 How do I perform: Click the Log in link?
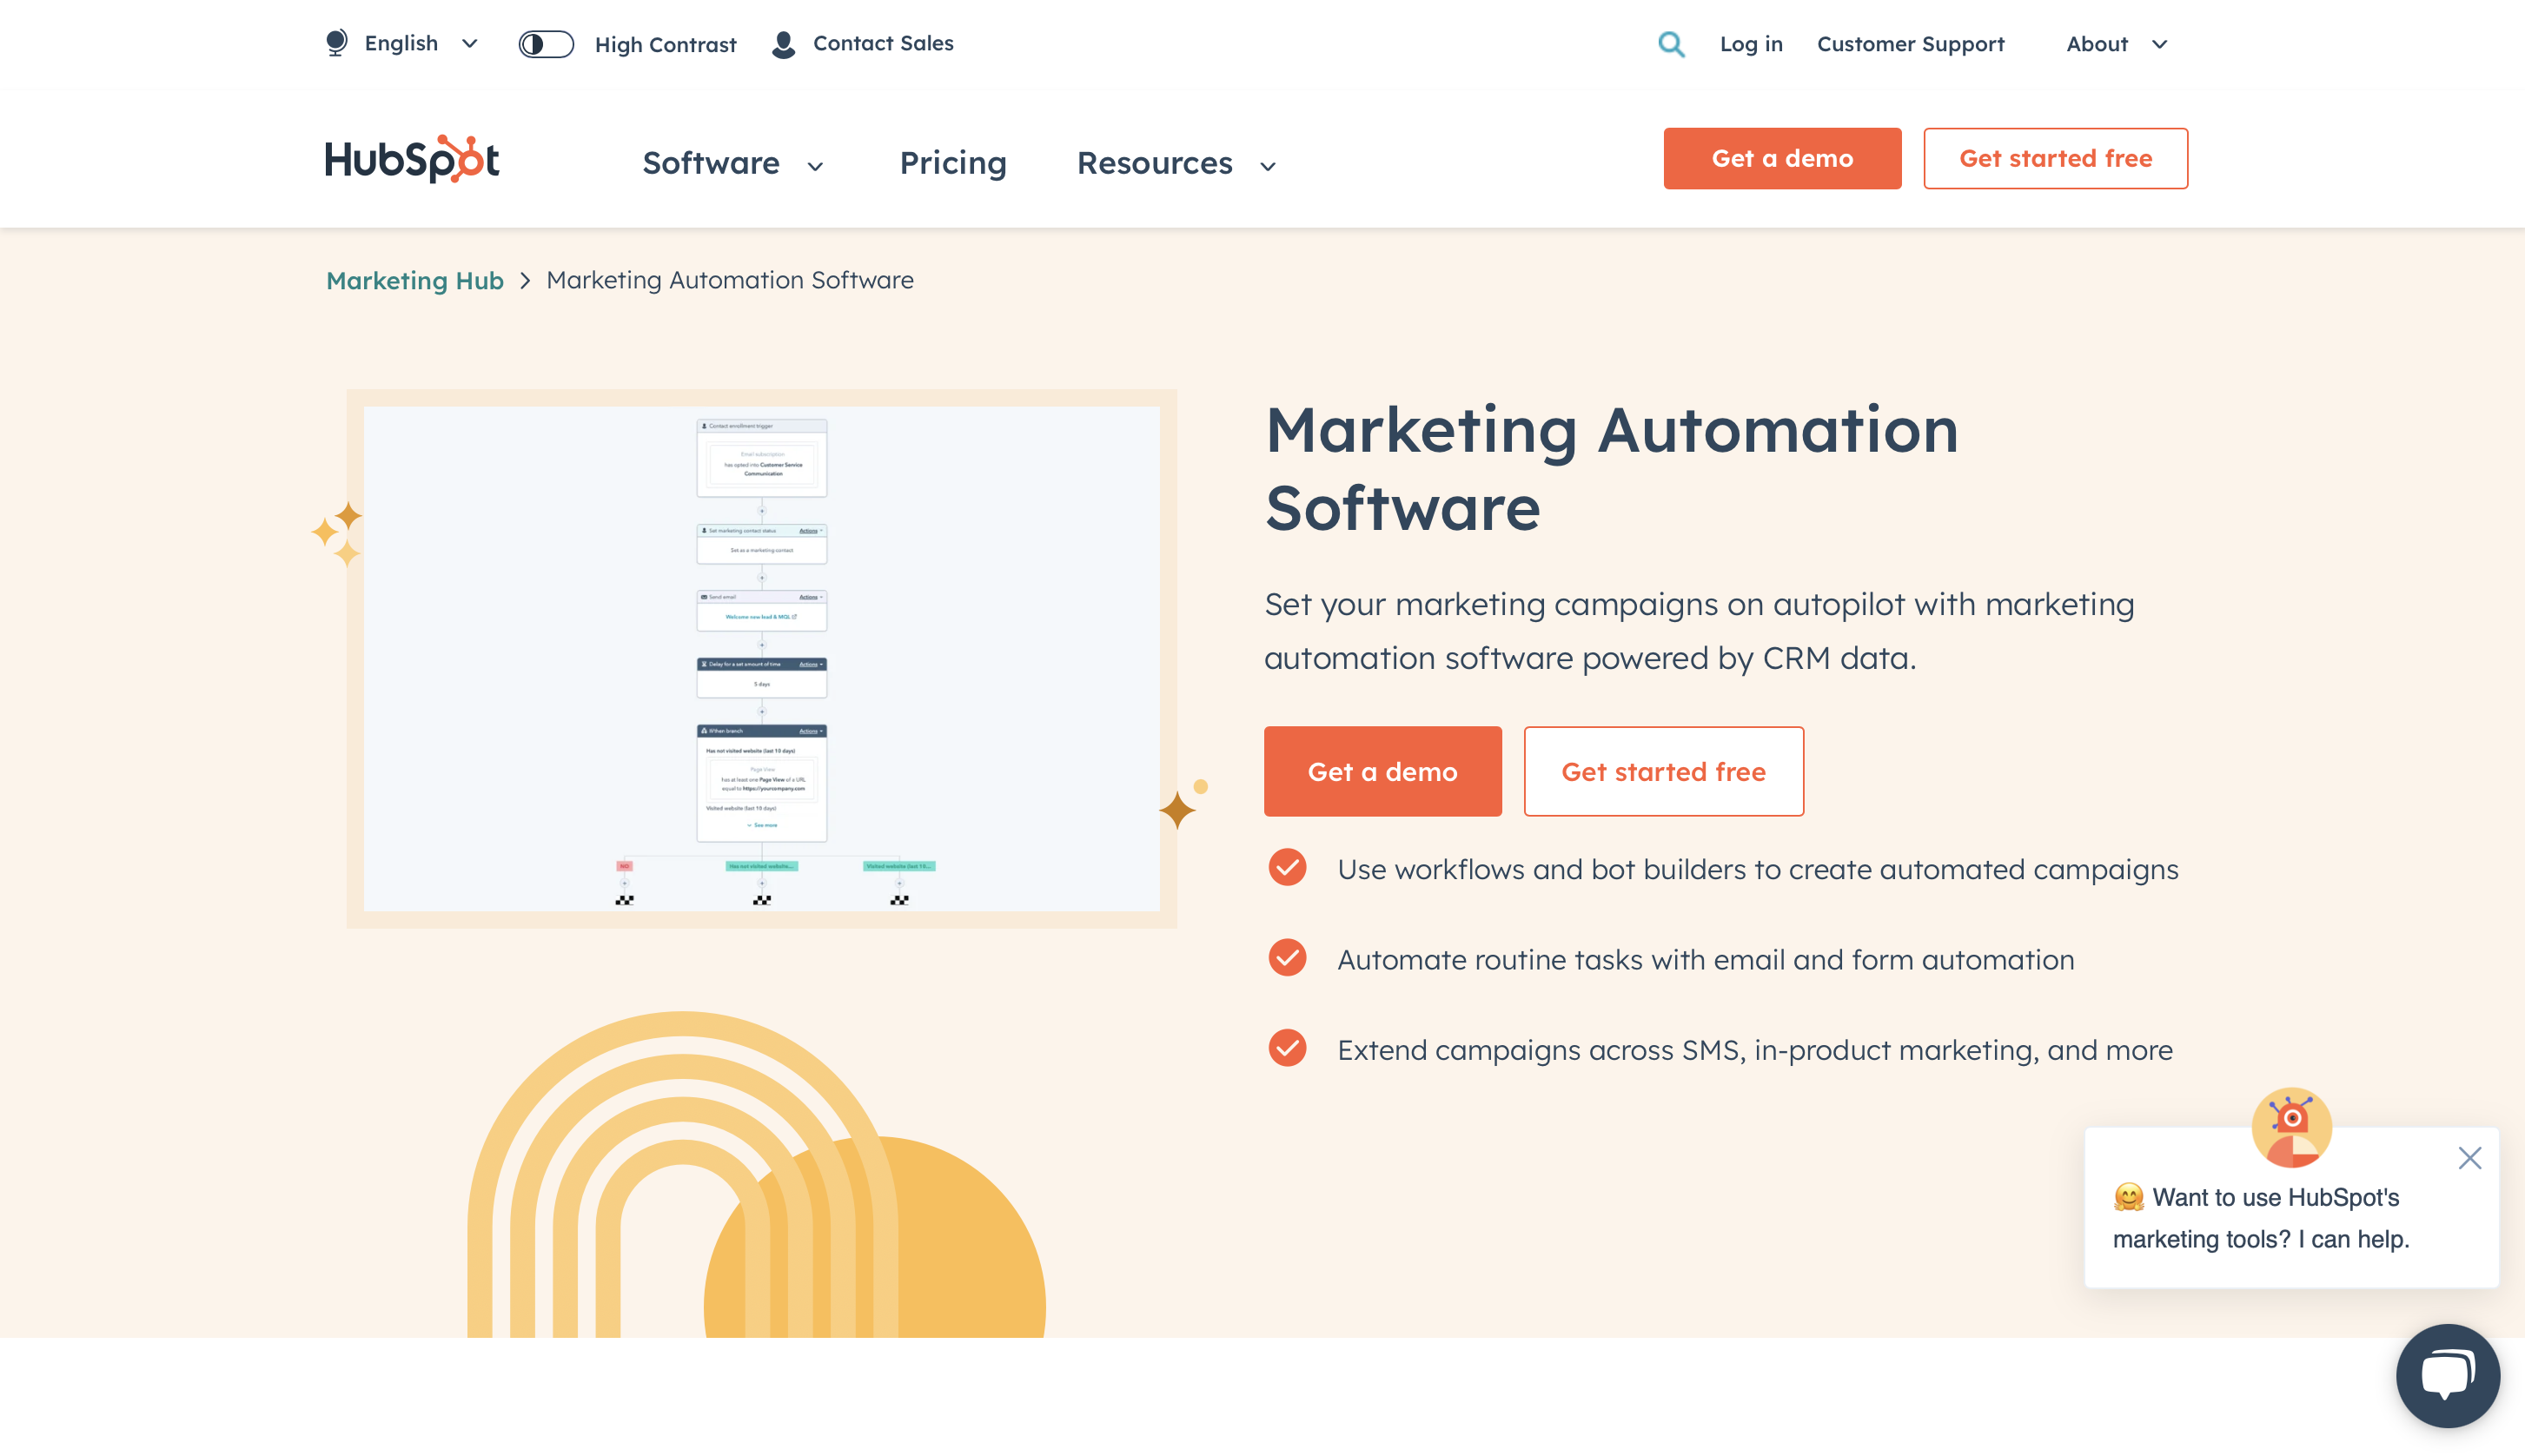coord(1751,44)
